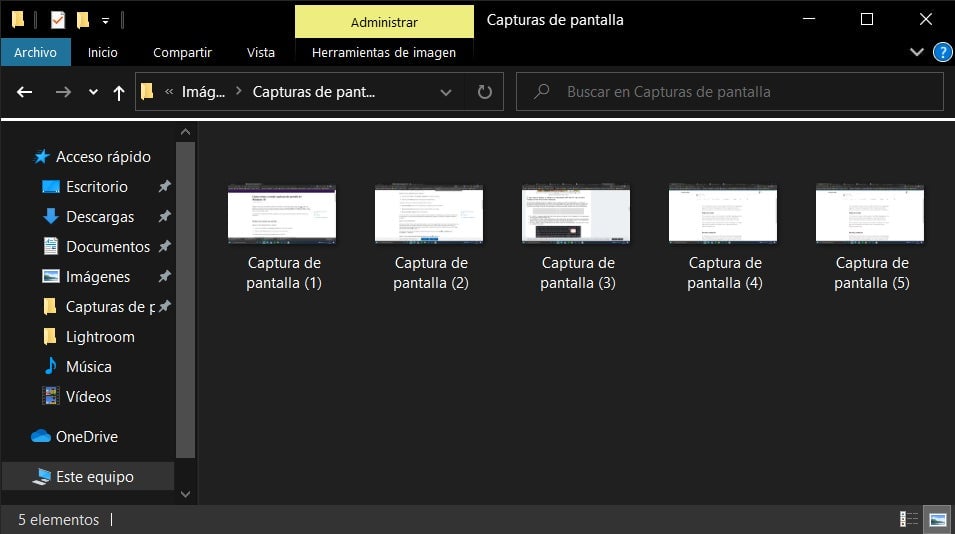Viewport: 955px width, 534px height.
Task: Click New folder icon in quick access toolbar
Action: click(x=83, y=19)
